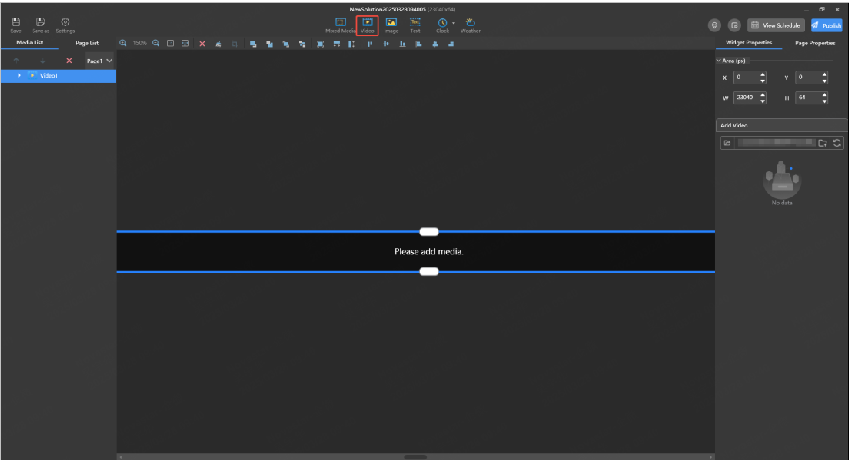Image resolution: width=849 pixels, height=460 pixels.
Task: Click the top edge handle of video widget
Action: (x=429, y=232)
